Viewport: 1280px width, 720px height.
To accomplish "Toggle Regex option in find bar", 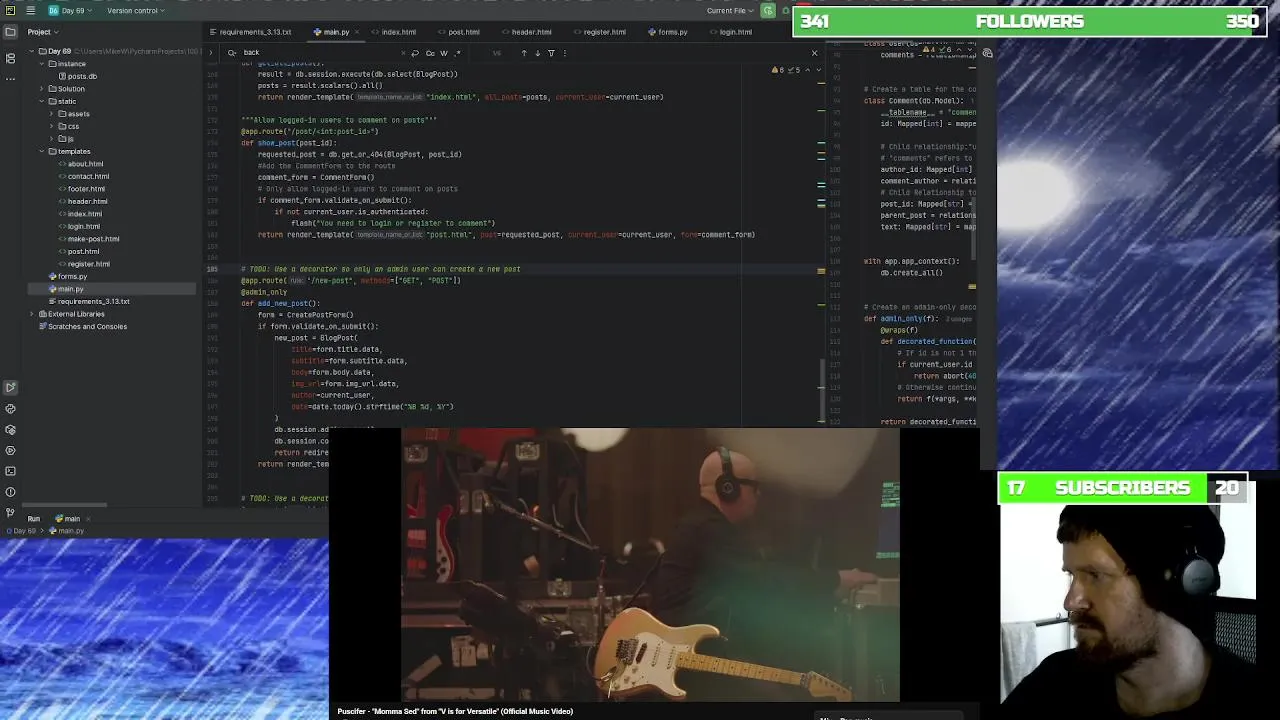I will pyautogui.click(x=457, y=53).
